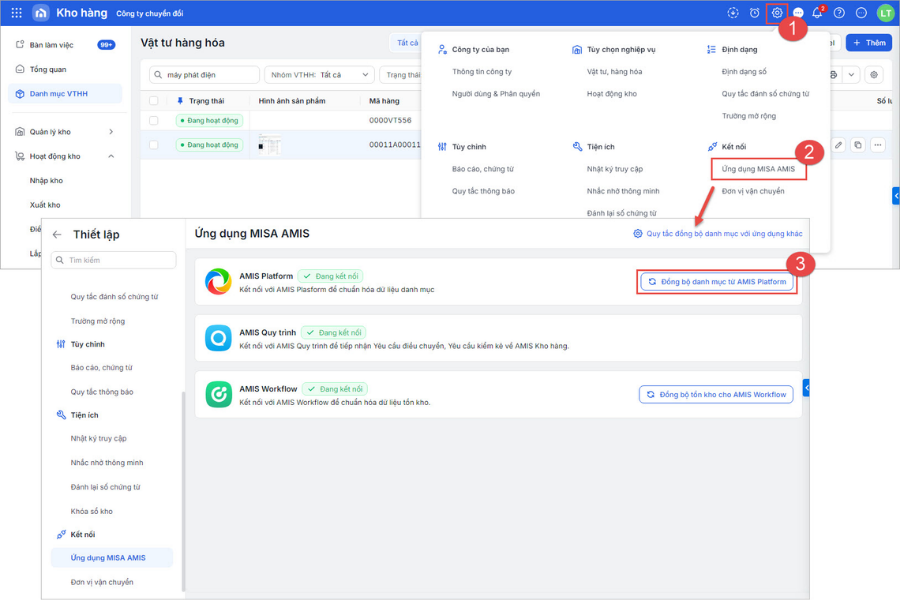Image resolution: width=900 pixels, height=600 pixels.
Task: Open the chat messages icon
Action: [x=798, y=13]
